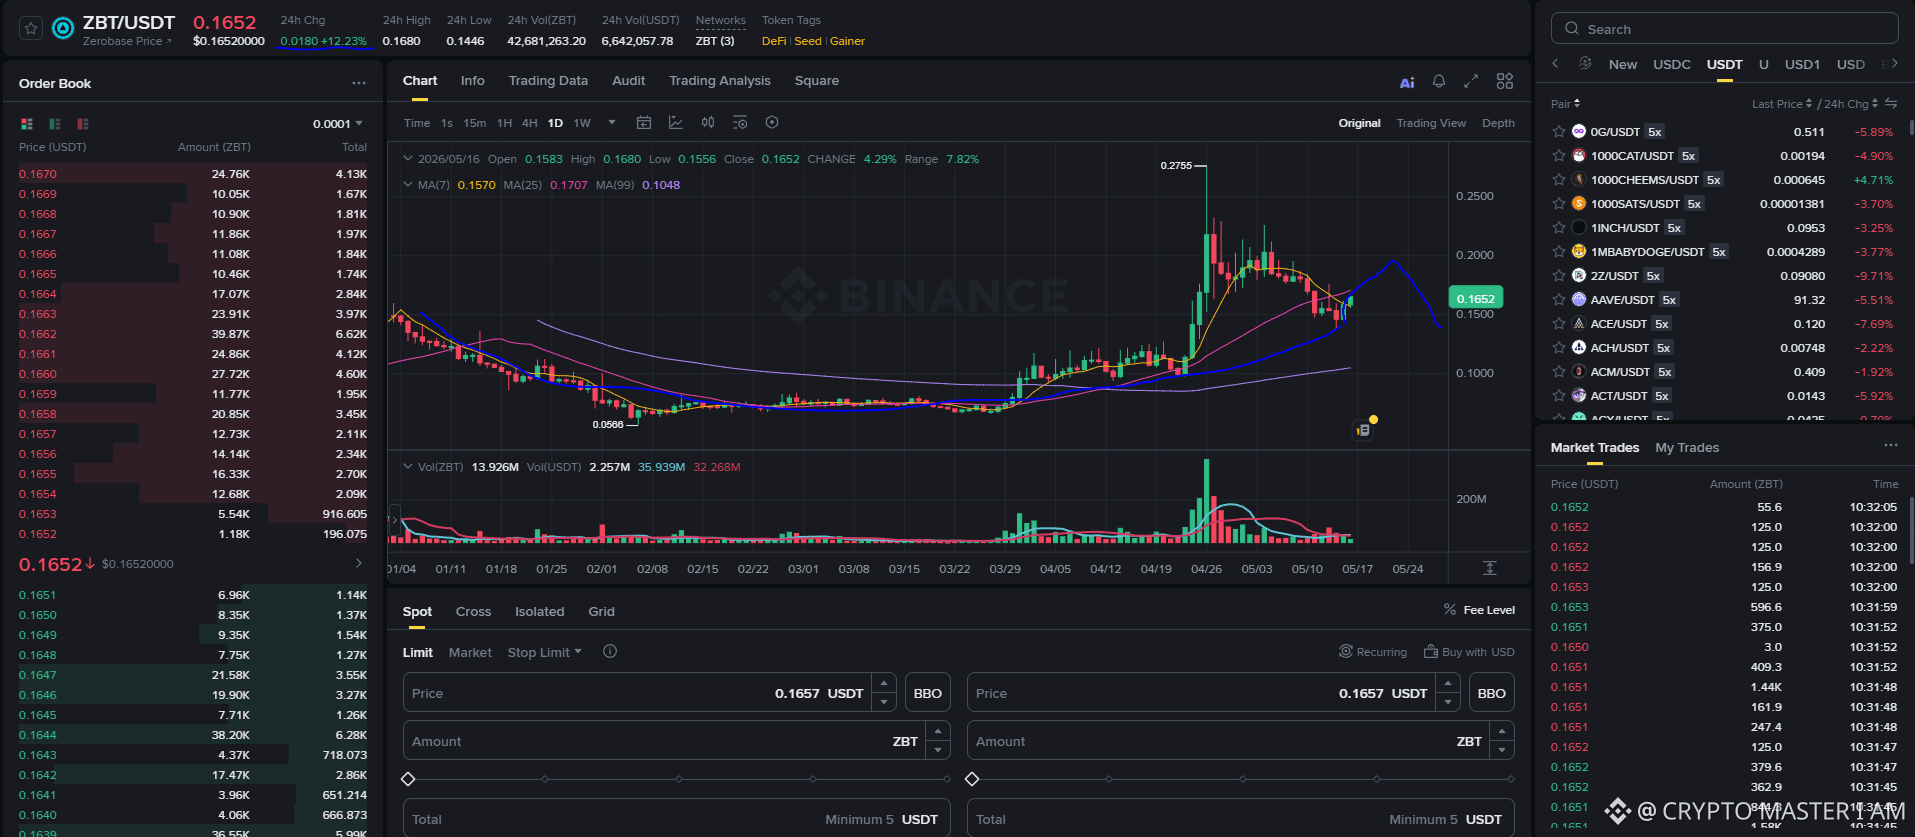Show sell orders only order book view

point(83,124)
